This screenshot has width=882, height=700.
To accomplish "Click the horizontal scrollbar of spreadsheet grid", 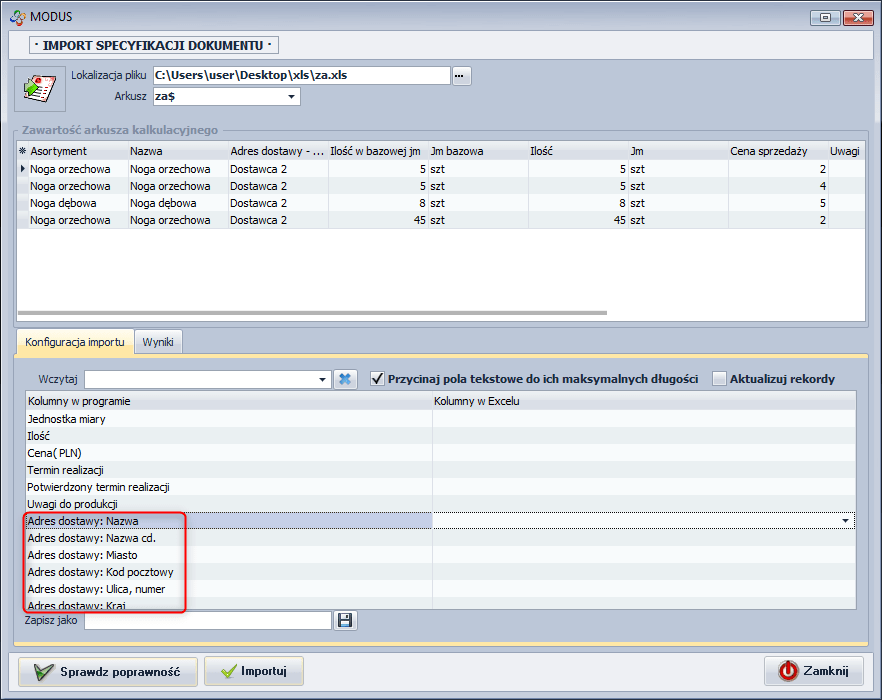I will pos(312,312).
